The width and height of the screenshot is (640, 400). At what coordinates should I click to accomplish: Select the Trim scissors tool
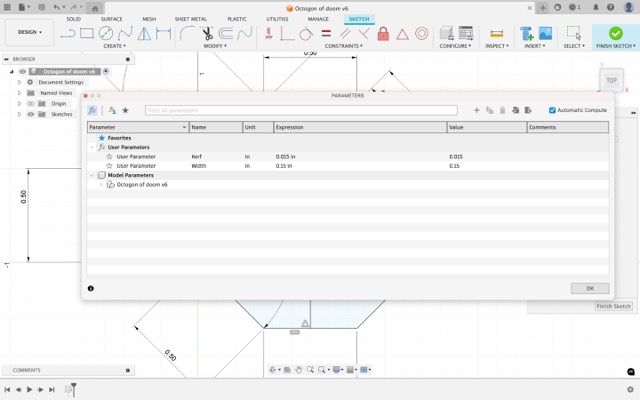(207, 33)
